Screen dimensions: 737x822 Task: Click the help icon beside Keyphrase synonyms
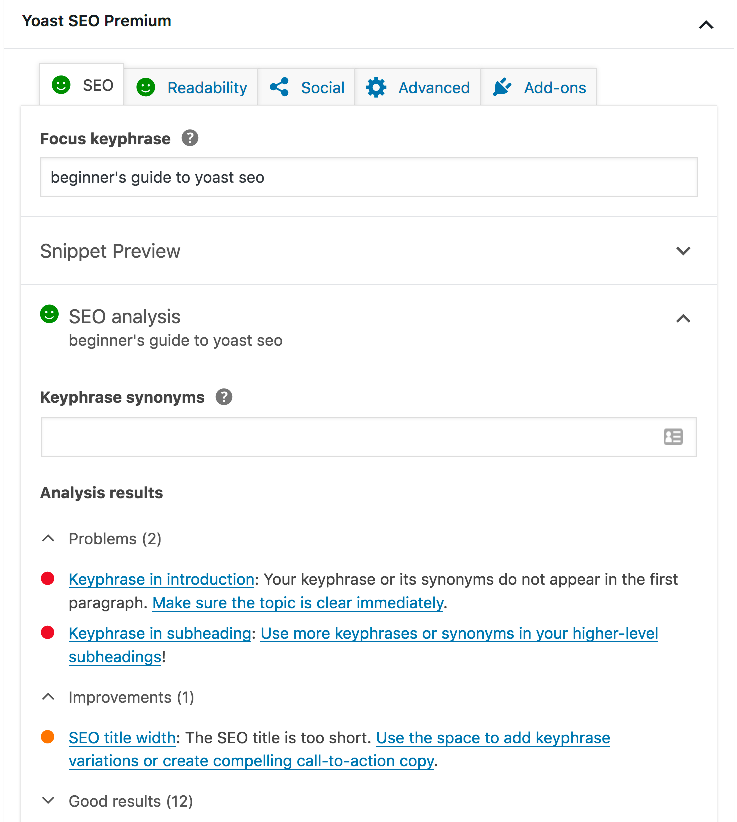point(224,397)
